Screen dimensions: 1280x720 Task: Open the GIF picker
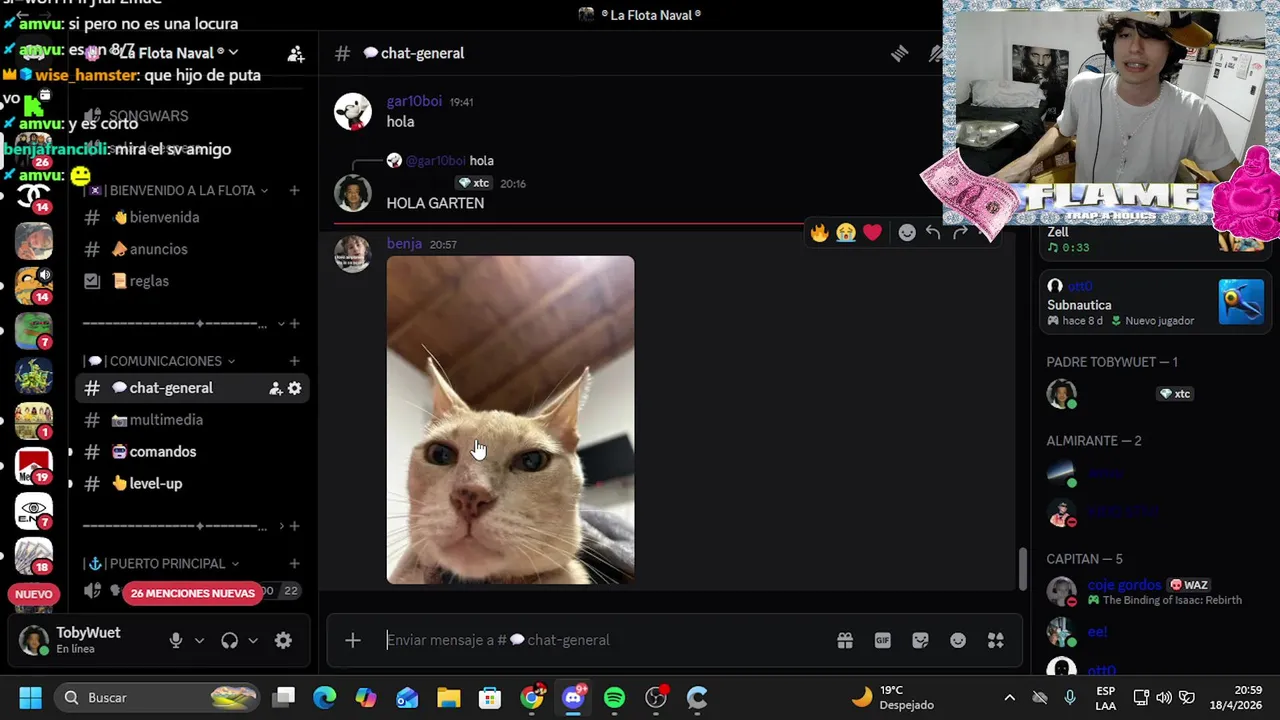pos(883,640)
